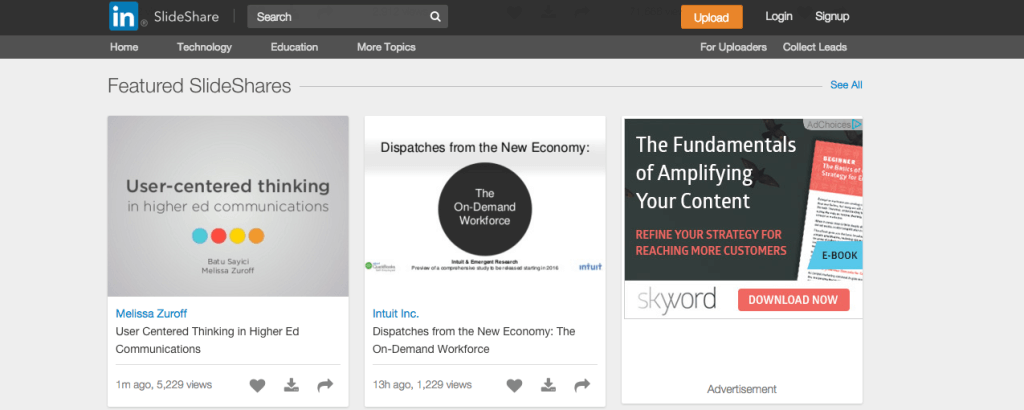This screenshot has height=410, width=1024.
Task: Click the orange Upload button
Action: coord(711,17)
